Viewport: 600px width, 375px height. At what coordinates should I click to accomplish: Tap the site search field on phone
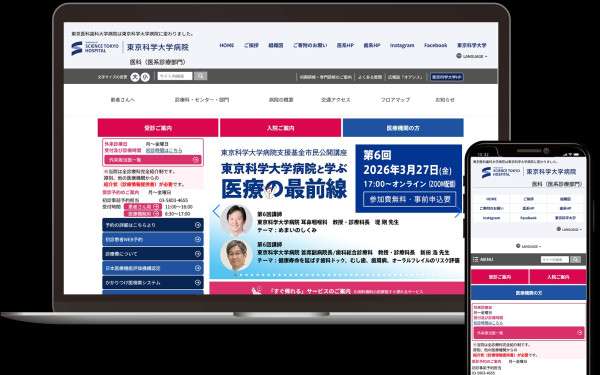pyautogui.click(x=555, y=259)
